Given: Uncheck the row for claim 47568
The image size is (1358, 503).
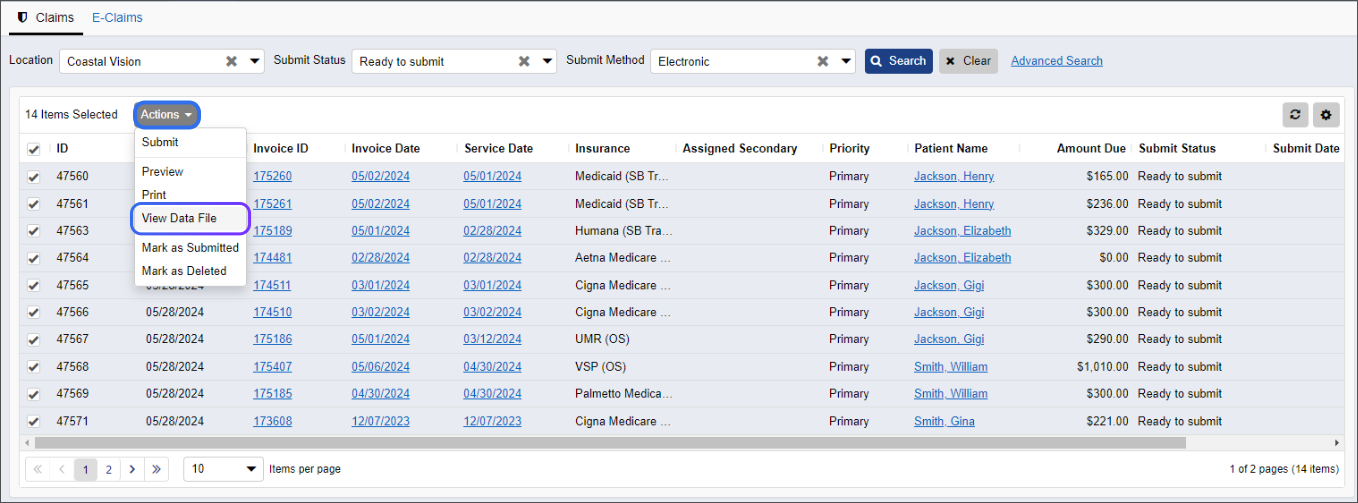Looking at the screenshot, I should [34, 367].
